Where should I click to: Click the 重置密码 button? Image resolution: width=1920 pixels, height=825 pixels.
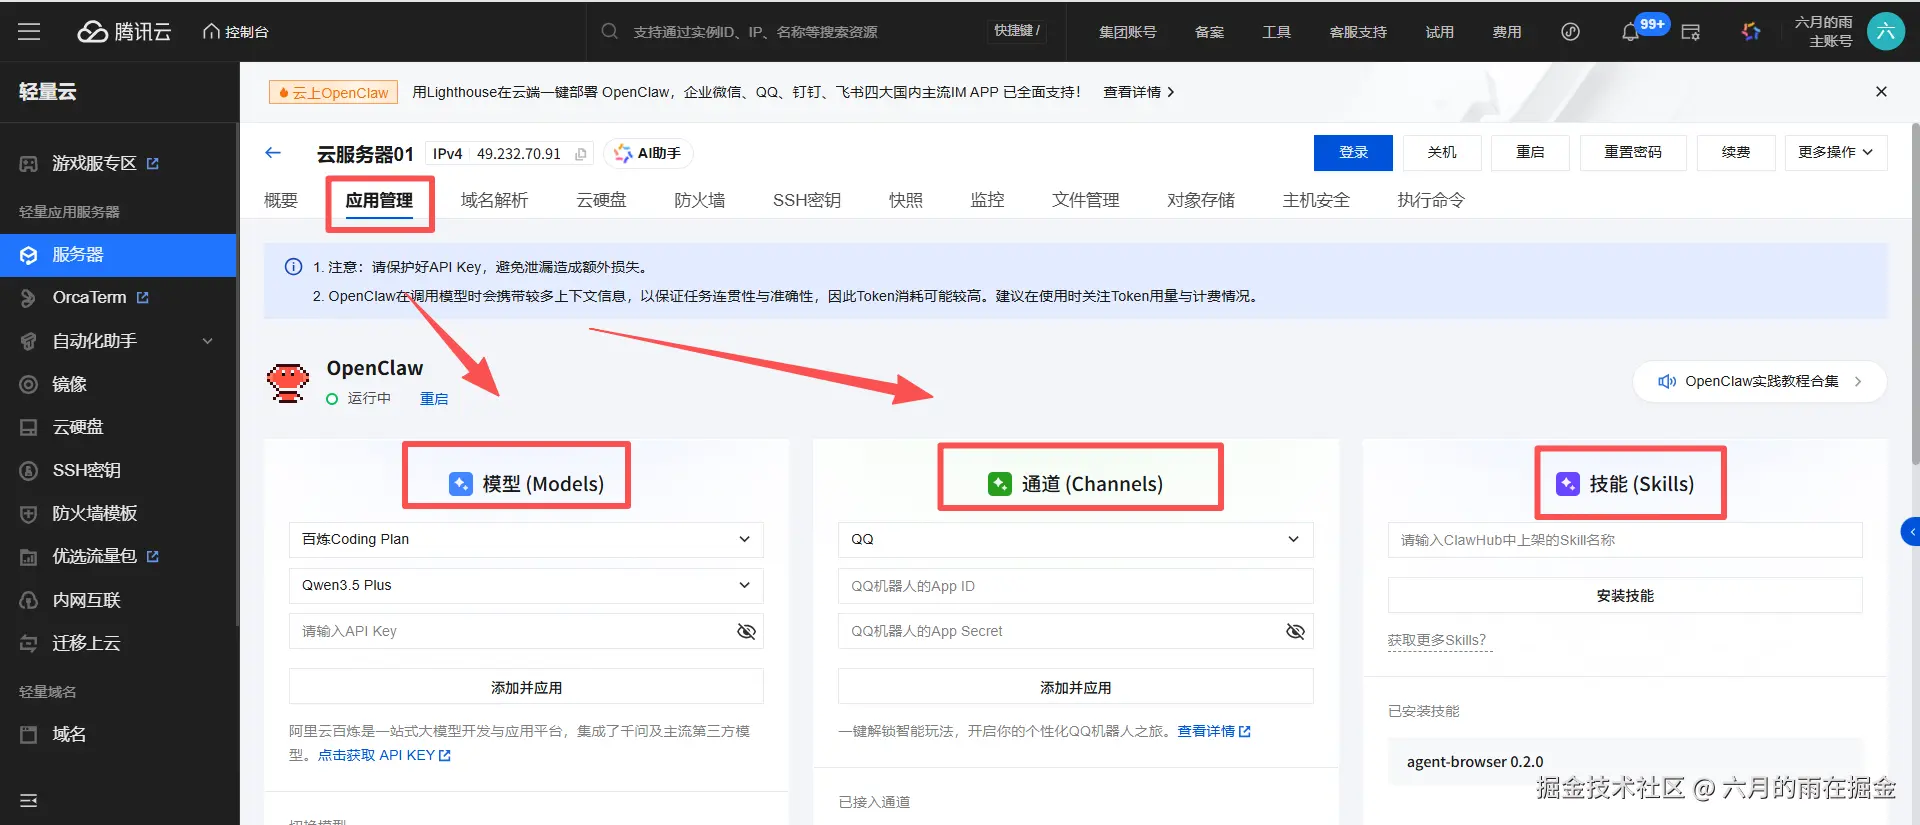[1633, 152]
